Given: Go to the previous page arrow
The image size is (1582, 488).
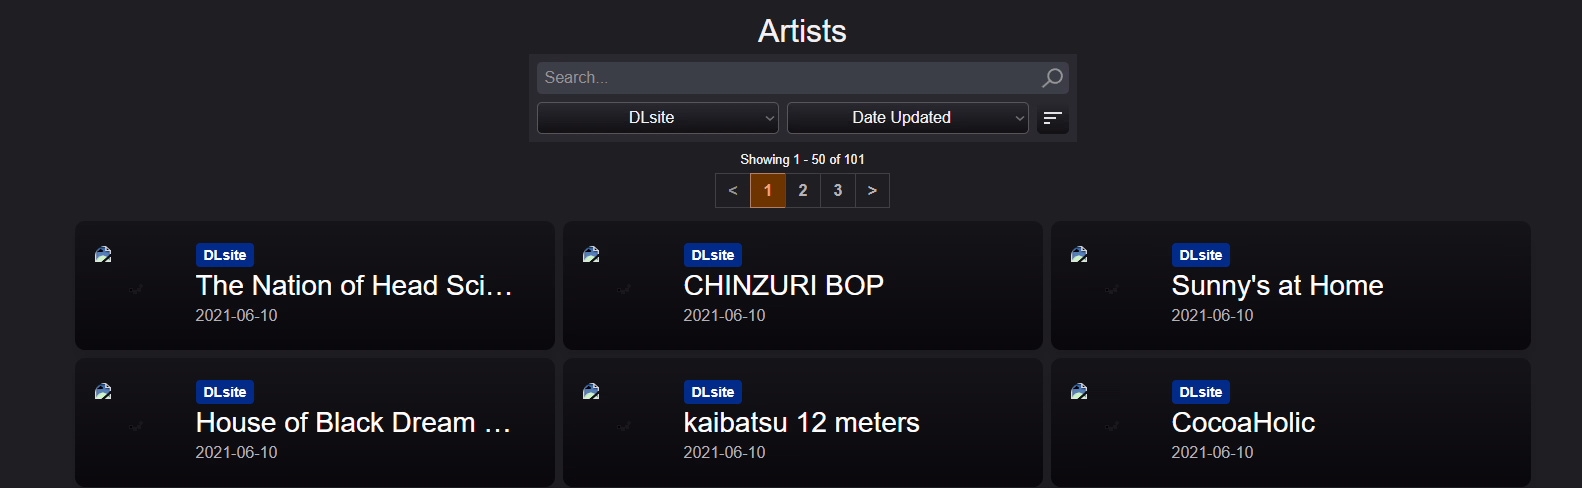Looking at the screenshot, I should (733, 190).
